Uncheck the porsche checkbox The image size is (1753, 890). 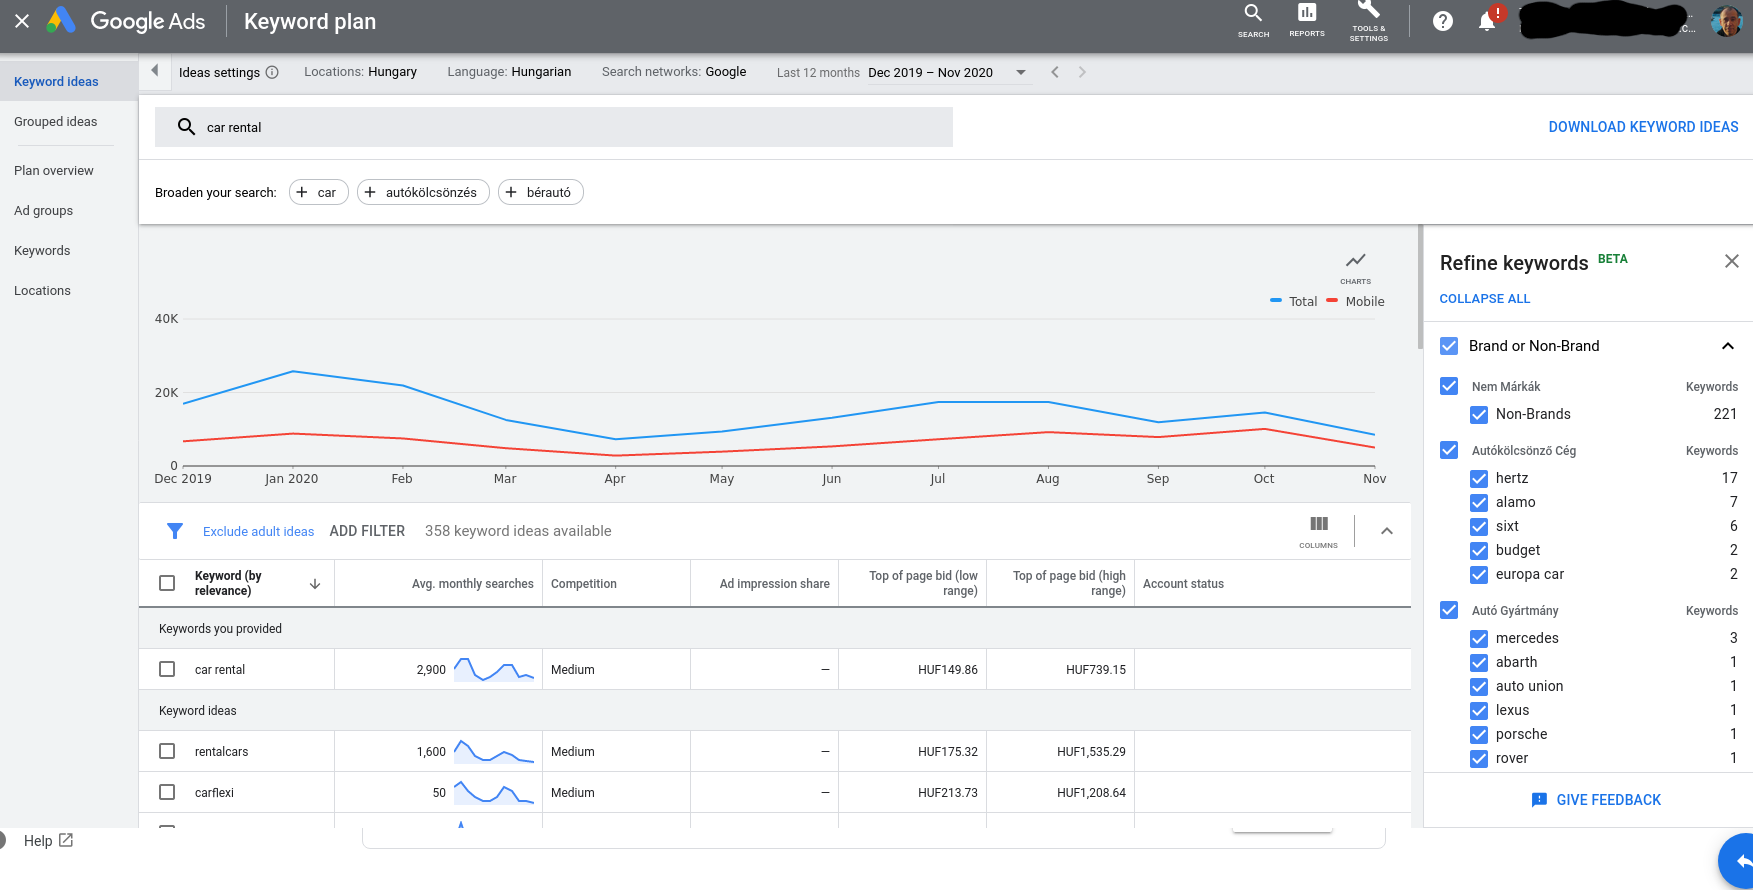tap(1479, 734)
